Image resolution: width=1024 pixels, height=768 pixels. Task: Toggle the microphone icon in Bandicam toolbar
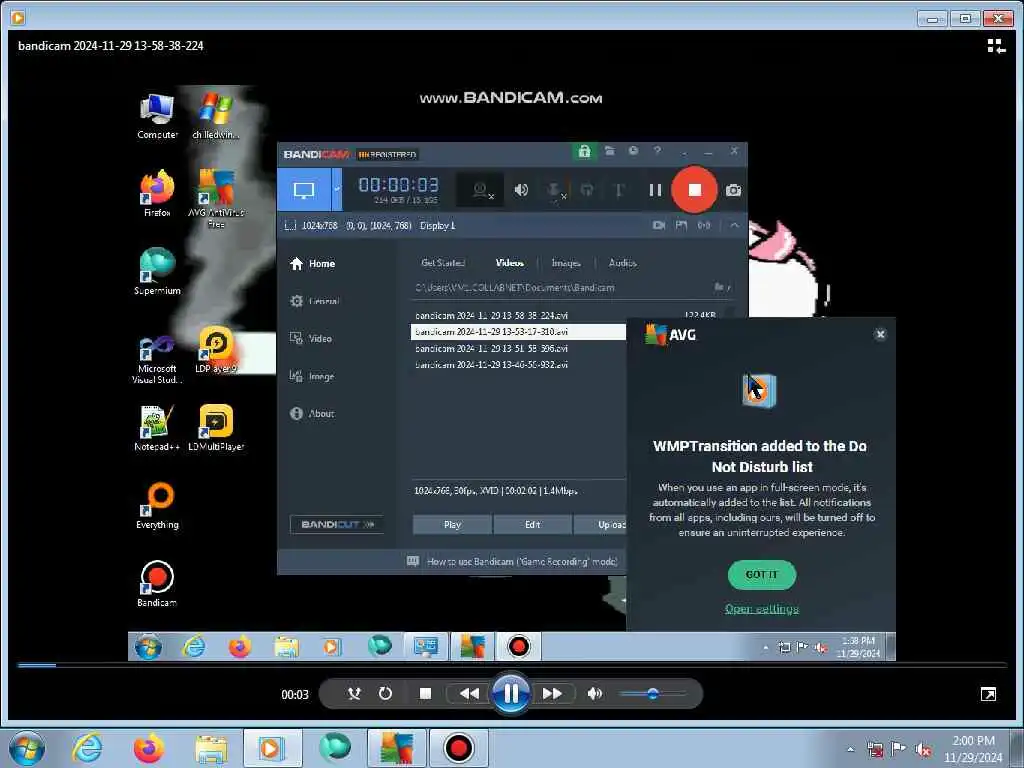pyautogui.click(x=555, y=190)
